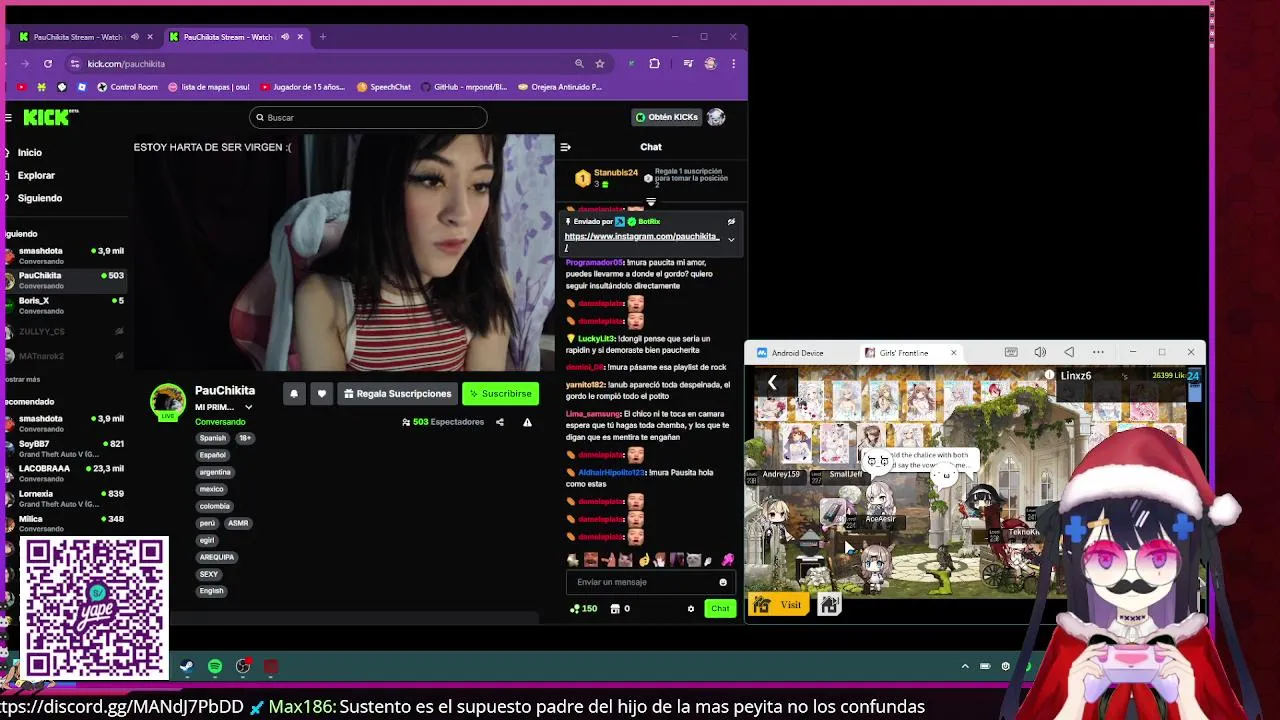The height and width of the screenshot is (720, 1280).
Task: Click the report warning triangle icon
Action: [527, 422]
